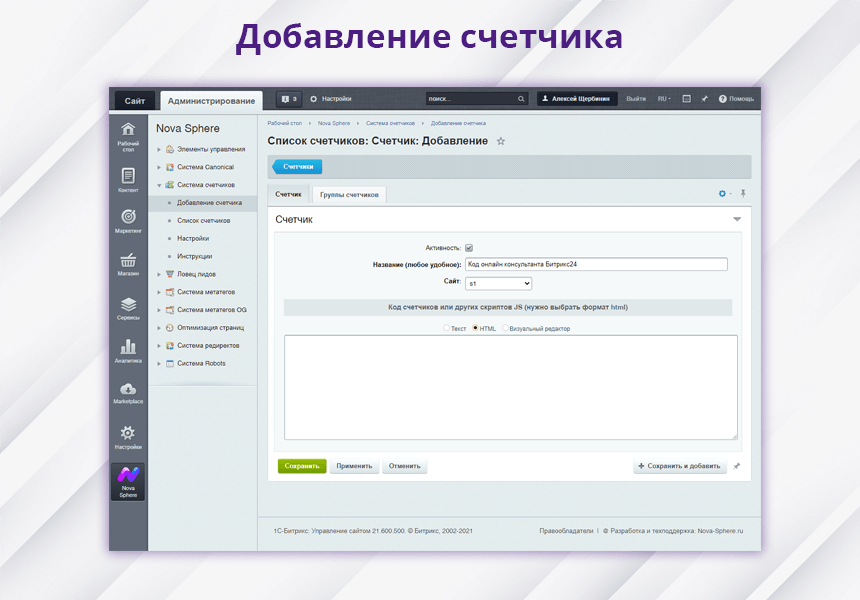The image size is (860, 600).
Task: Click the Рабочий стол home icon
Action: (x=127, y=131)
